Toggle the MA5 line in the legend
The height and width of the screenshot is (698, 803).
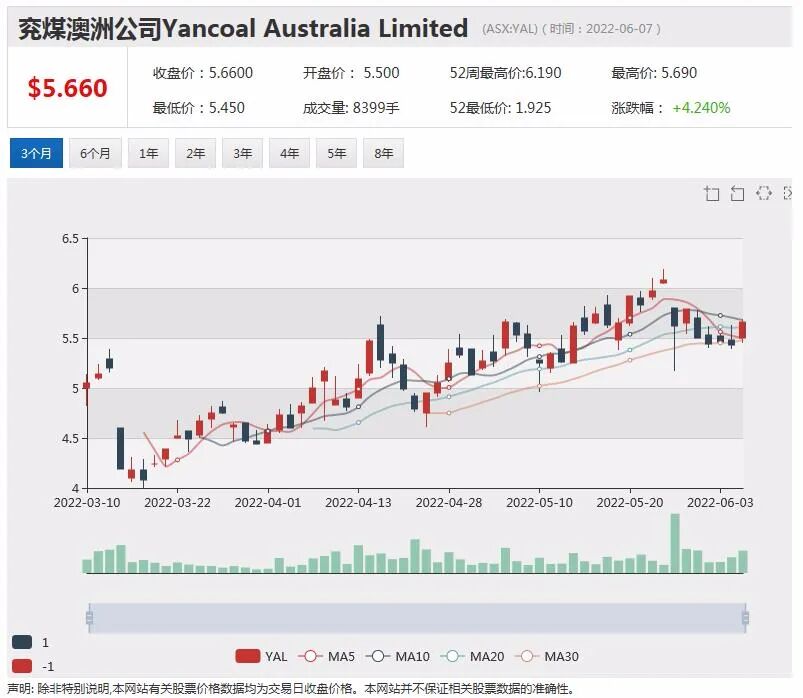(x=327, y=656)
